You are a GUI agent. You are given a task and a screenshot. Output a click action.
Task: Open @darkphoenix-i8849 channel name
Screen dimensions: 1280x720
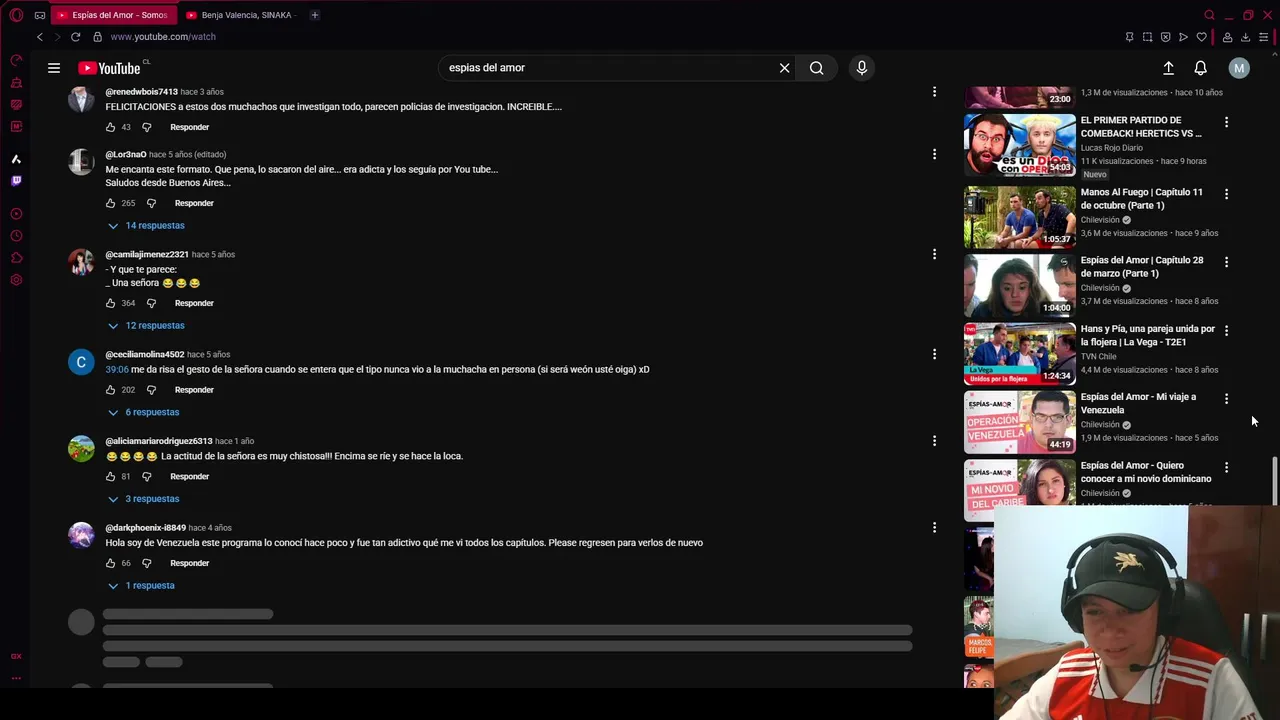click(x=146, y=528)
